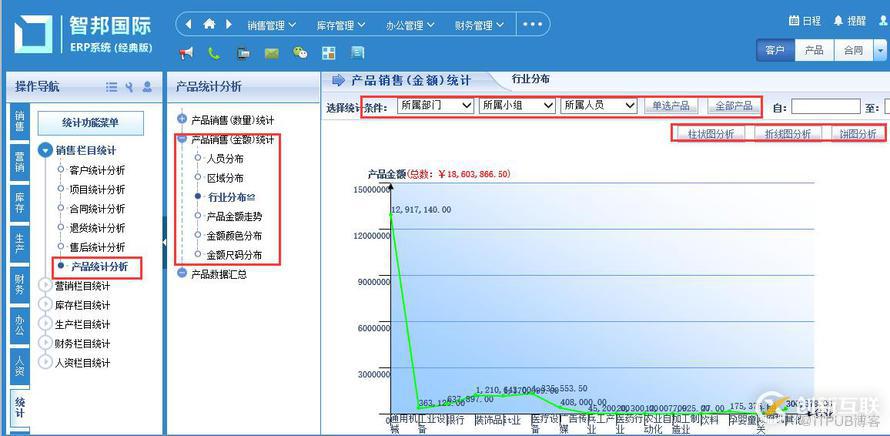Switch to the 人资 vertical side tab
The height and width of the screenshot is (436, 890).
[x=20, y=366]
